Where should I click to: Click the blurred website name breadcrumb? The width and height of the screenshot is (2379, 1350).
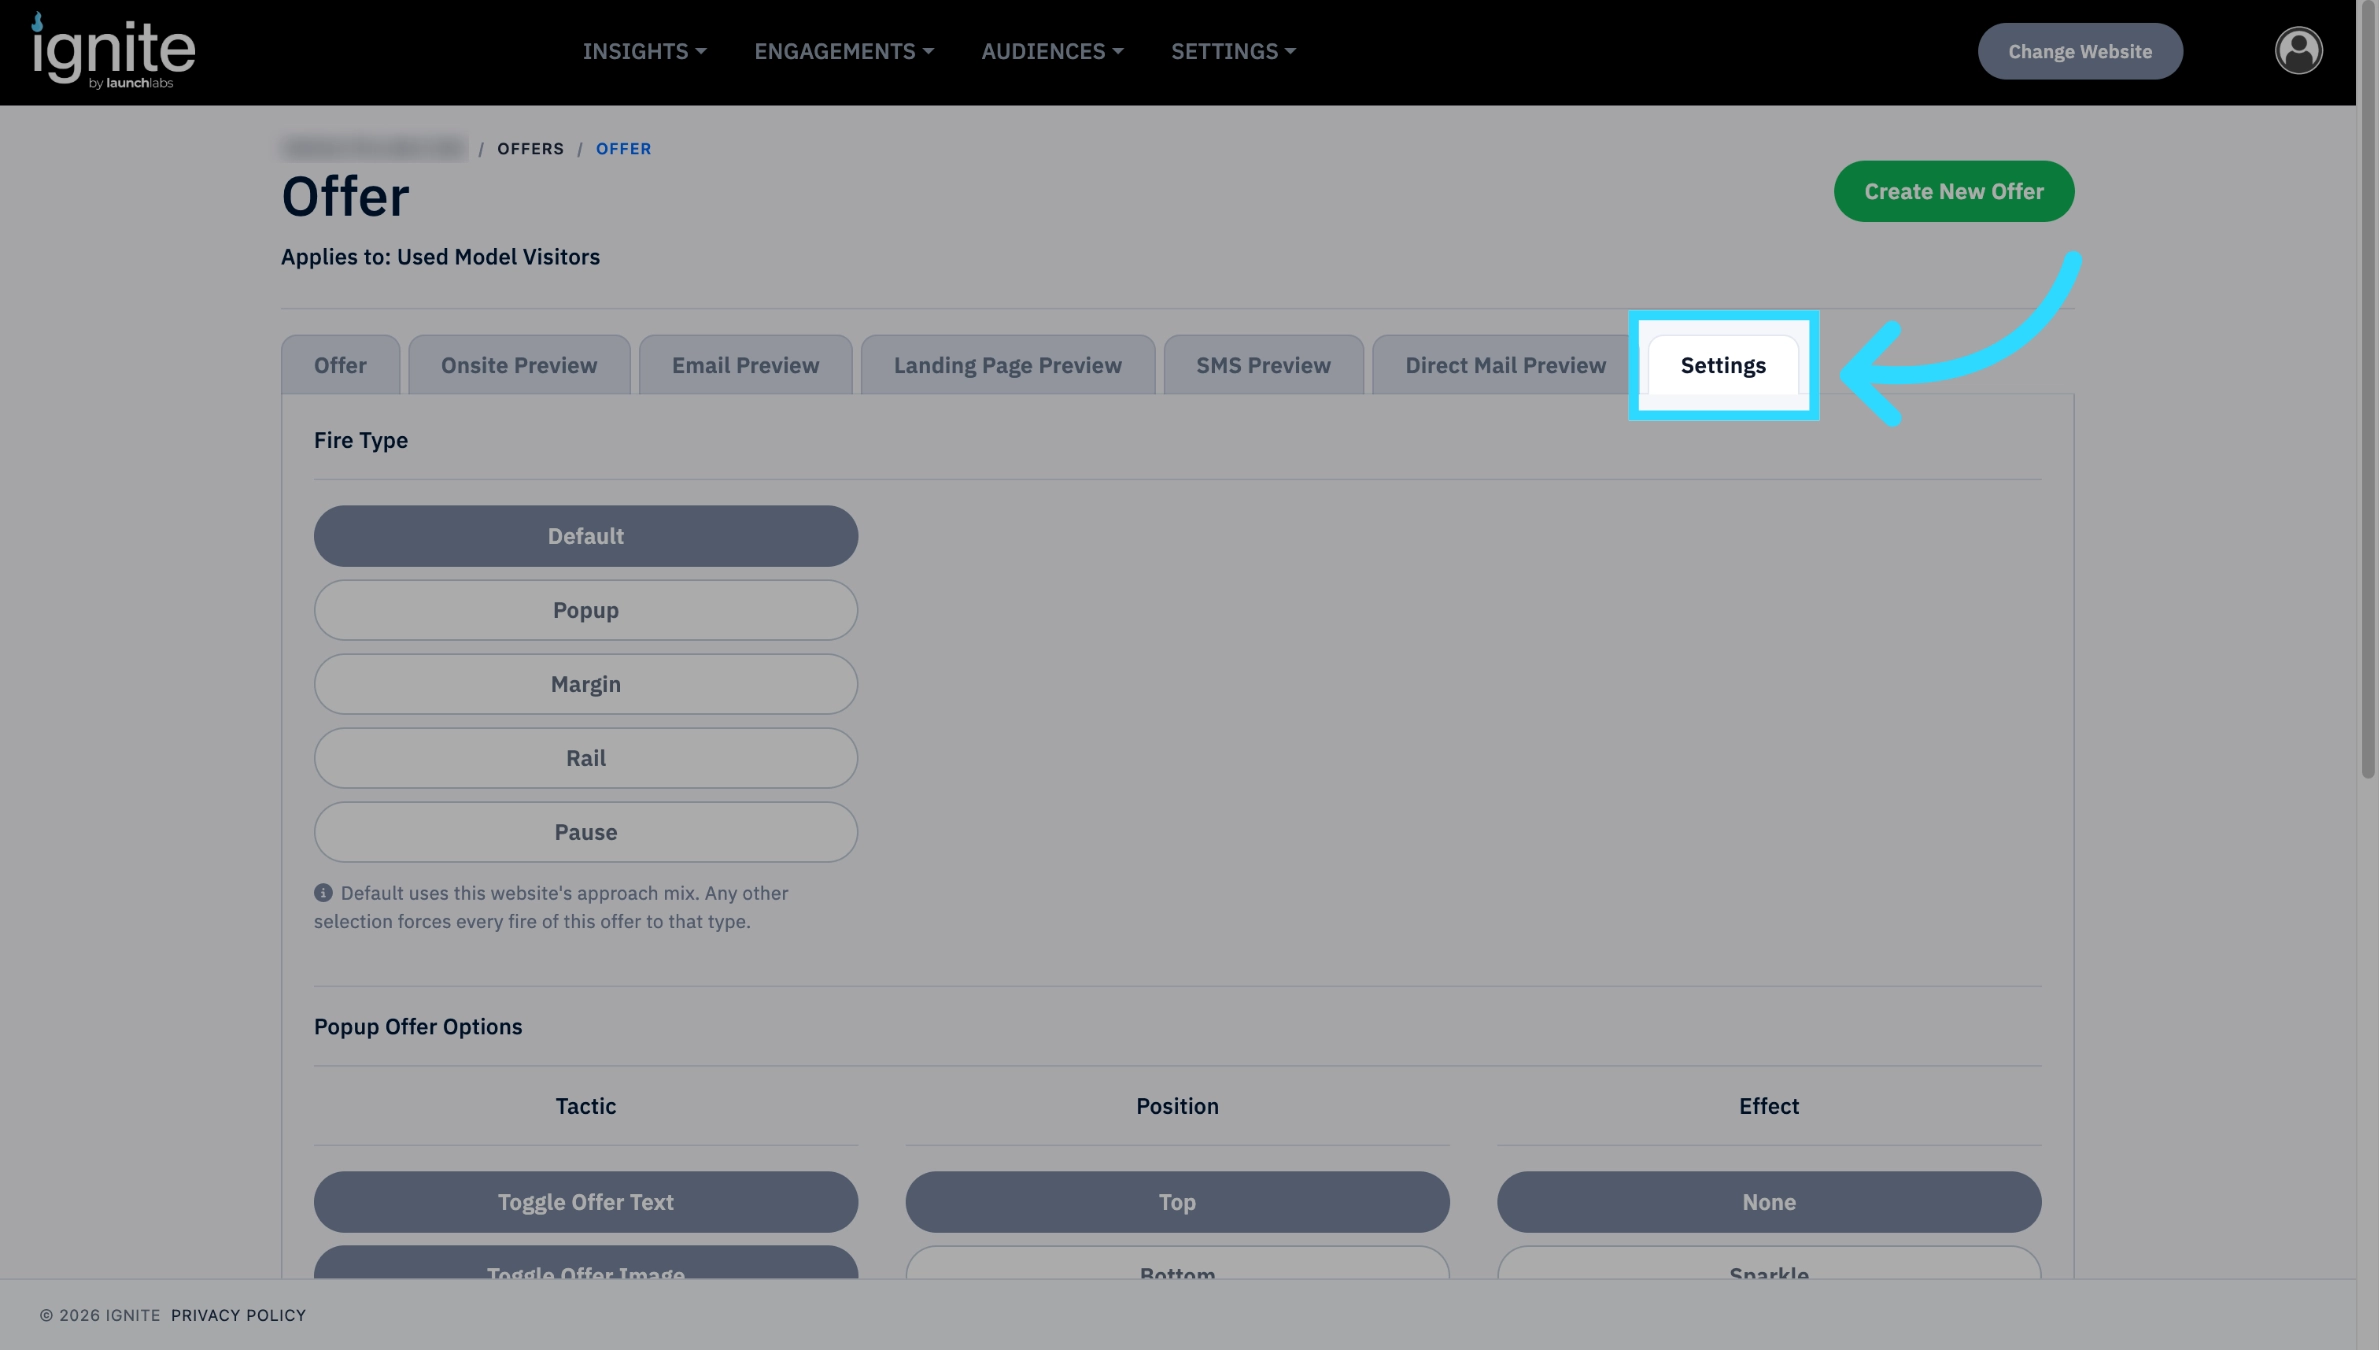(x=374, y=148)
